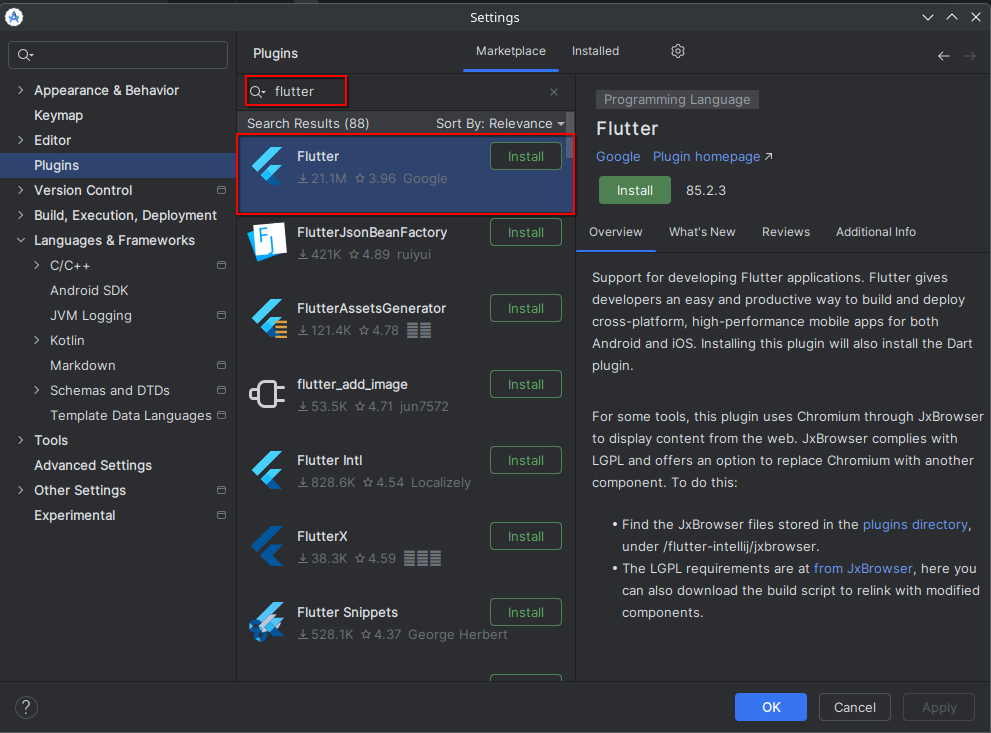Install the Flutter Snippets plugin
The image size is (991, 733).
pos(526,612)
